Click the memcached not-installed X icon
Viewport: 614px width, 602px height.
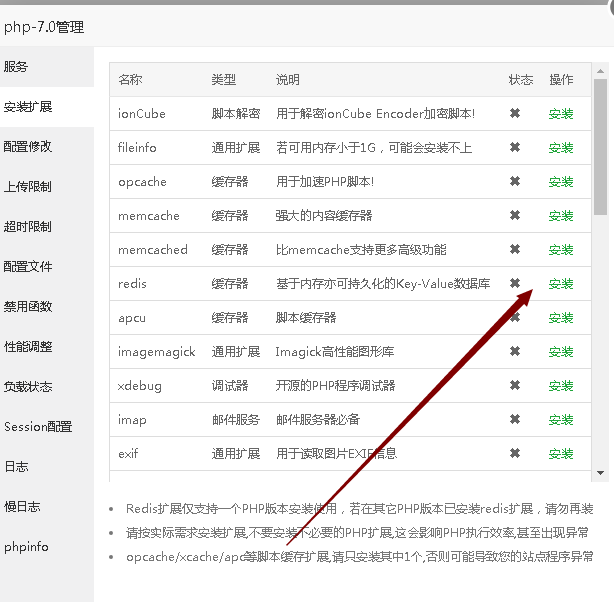click(515, 250)
